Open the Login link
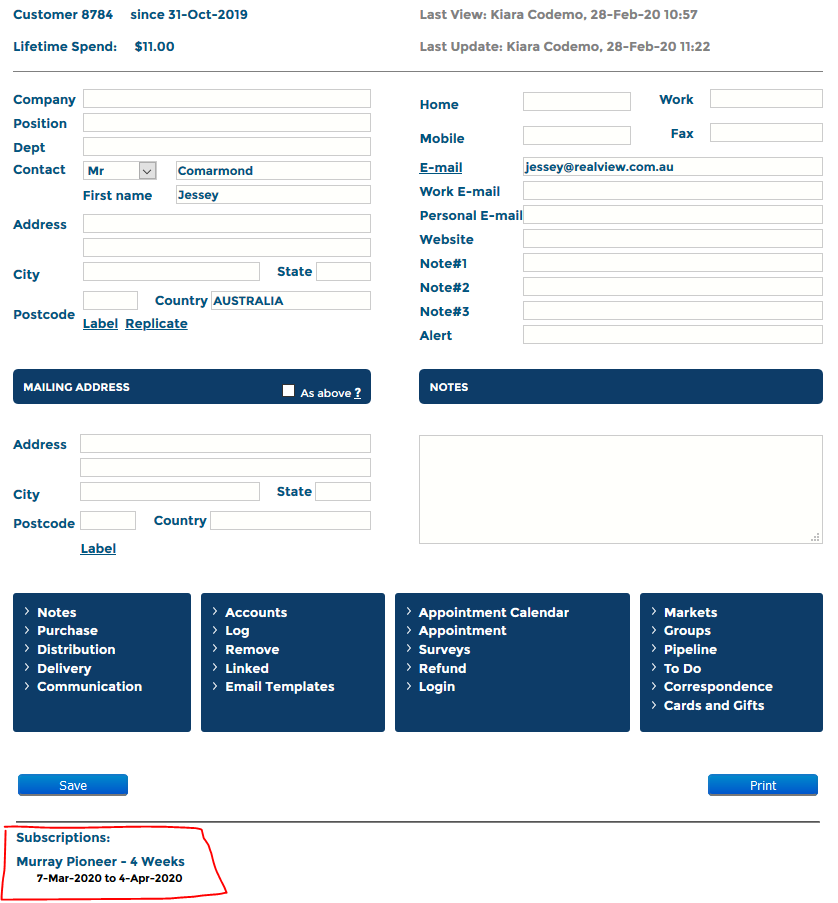Viewport: 838px width, 903px height. (437, 686)
